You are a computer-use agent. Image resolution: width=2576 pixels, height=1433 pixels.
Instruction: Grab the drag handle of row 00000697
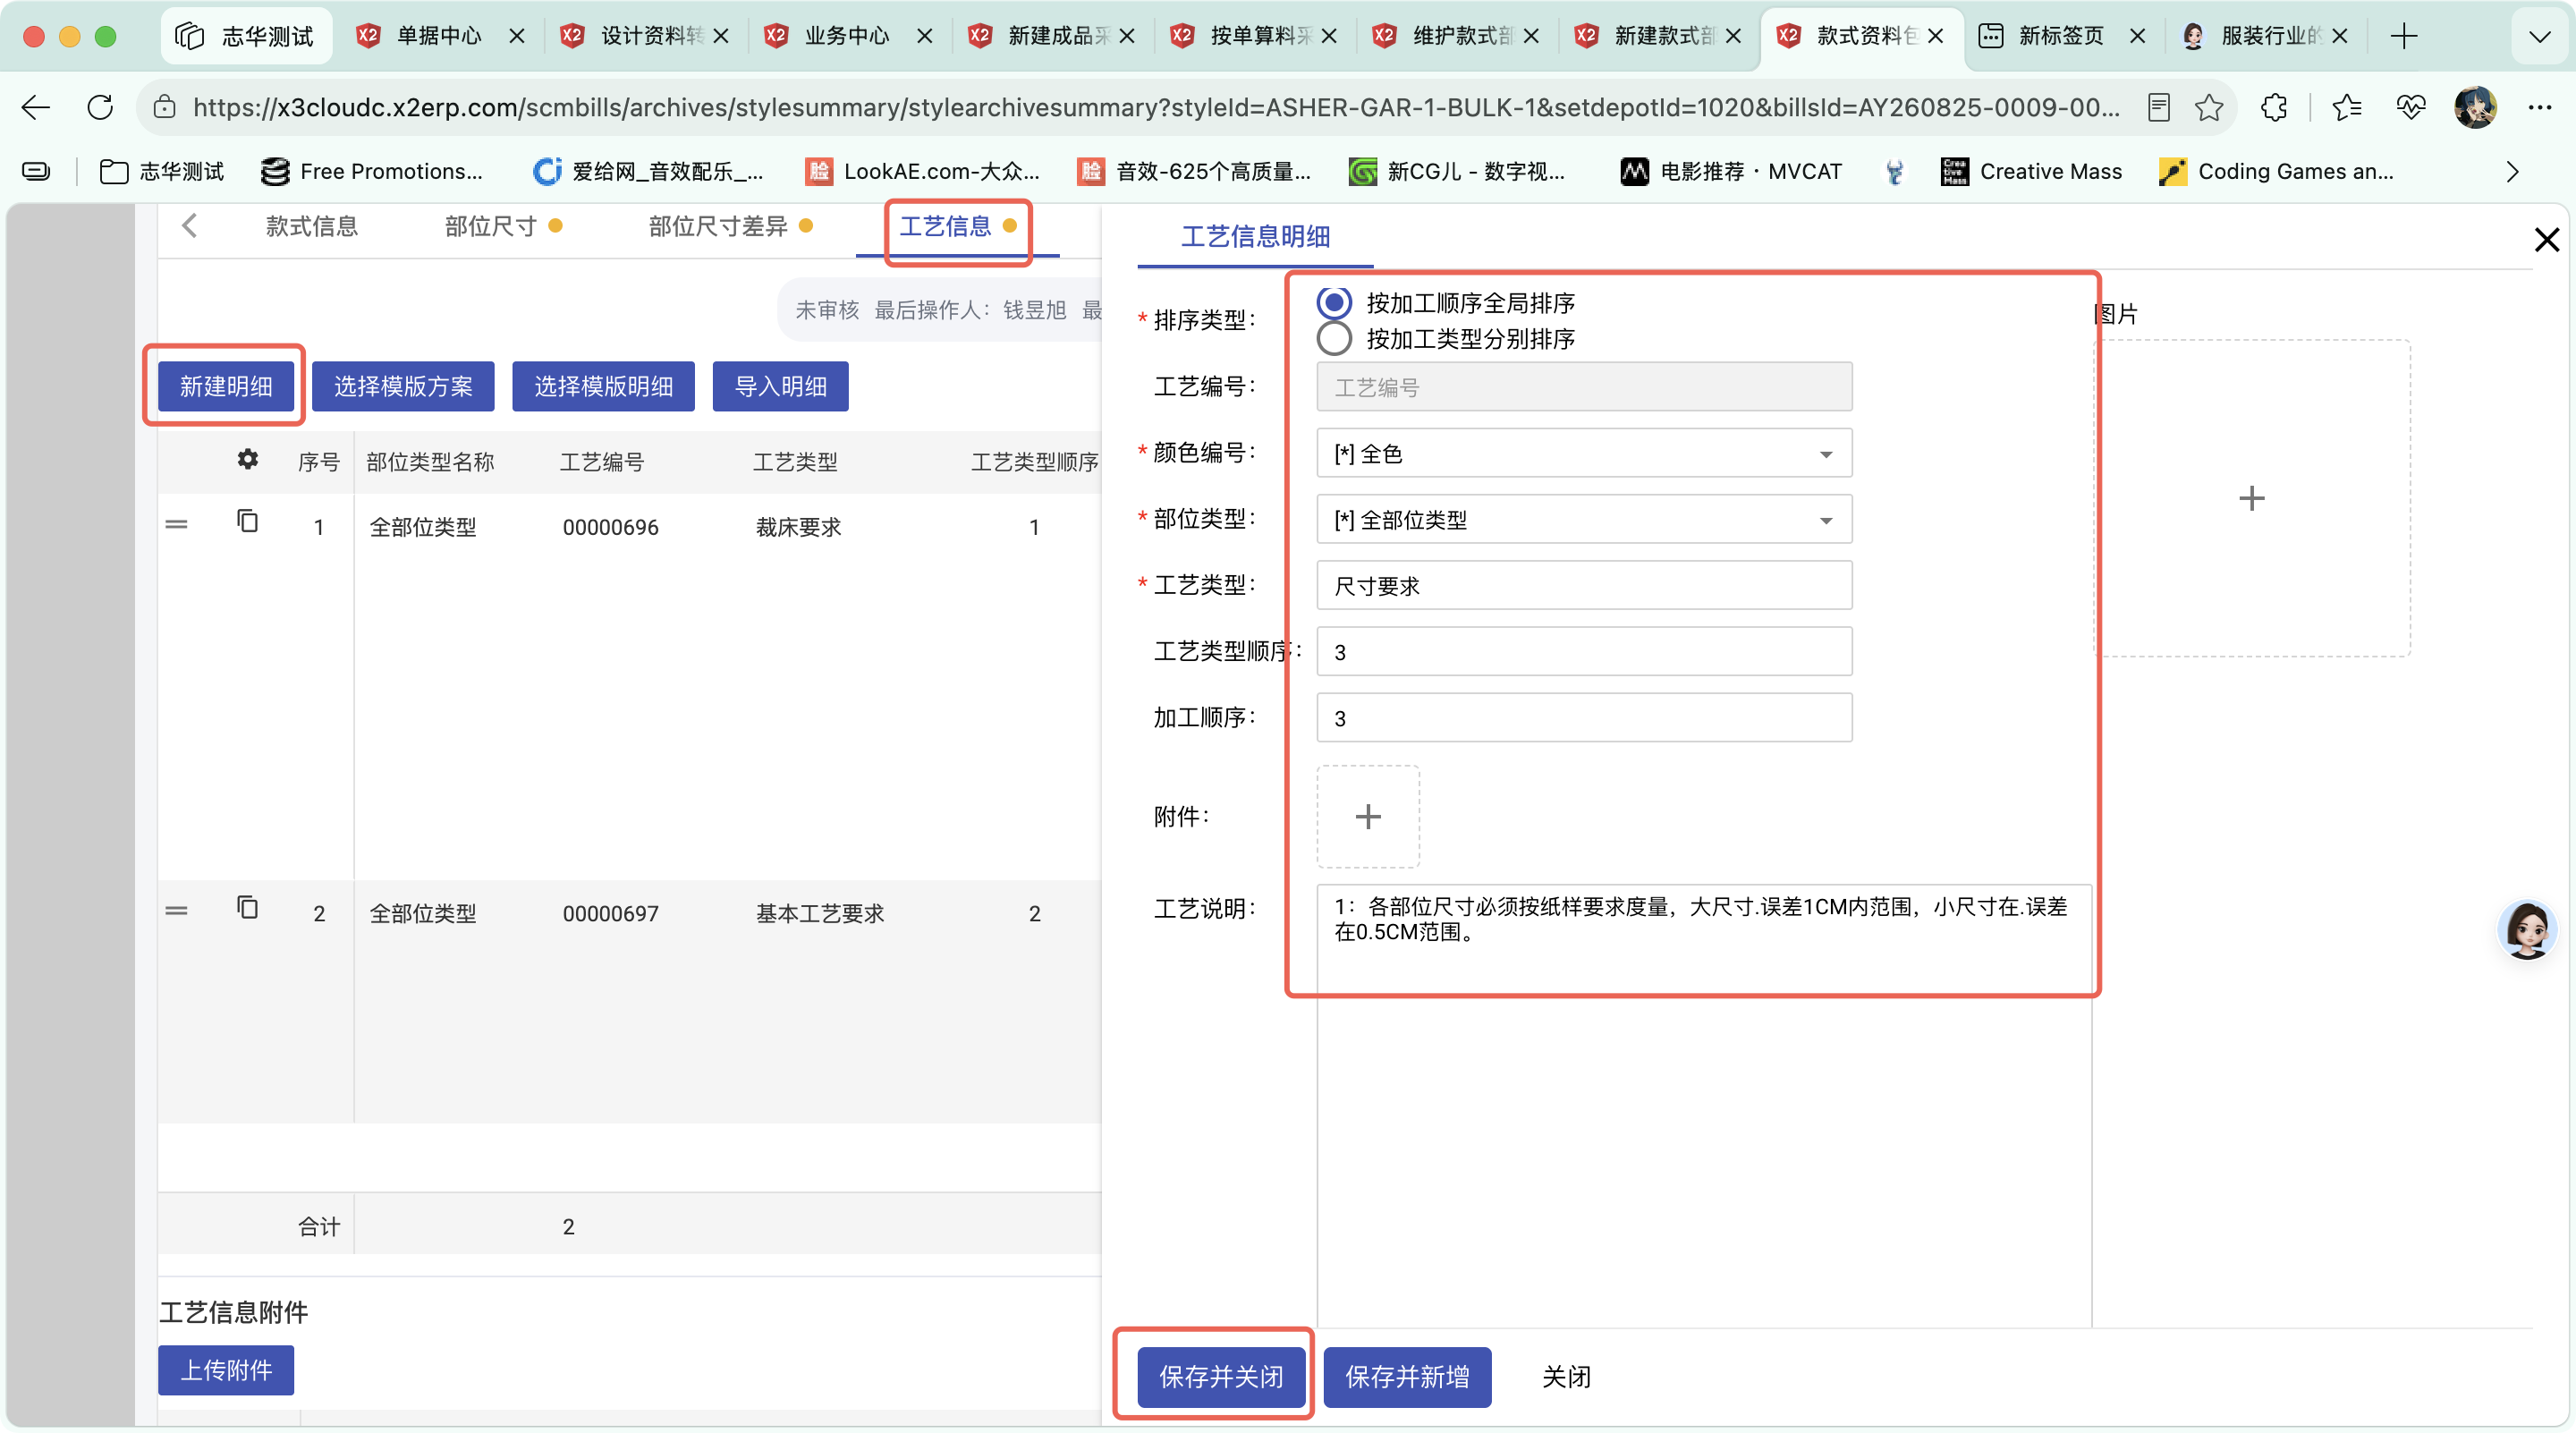(x=176, y=910)
